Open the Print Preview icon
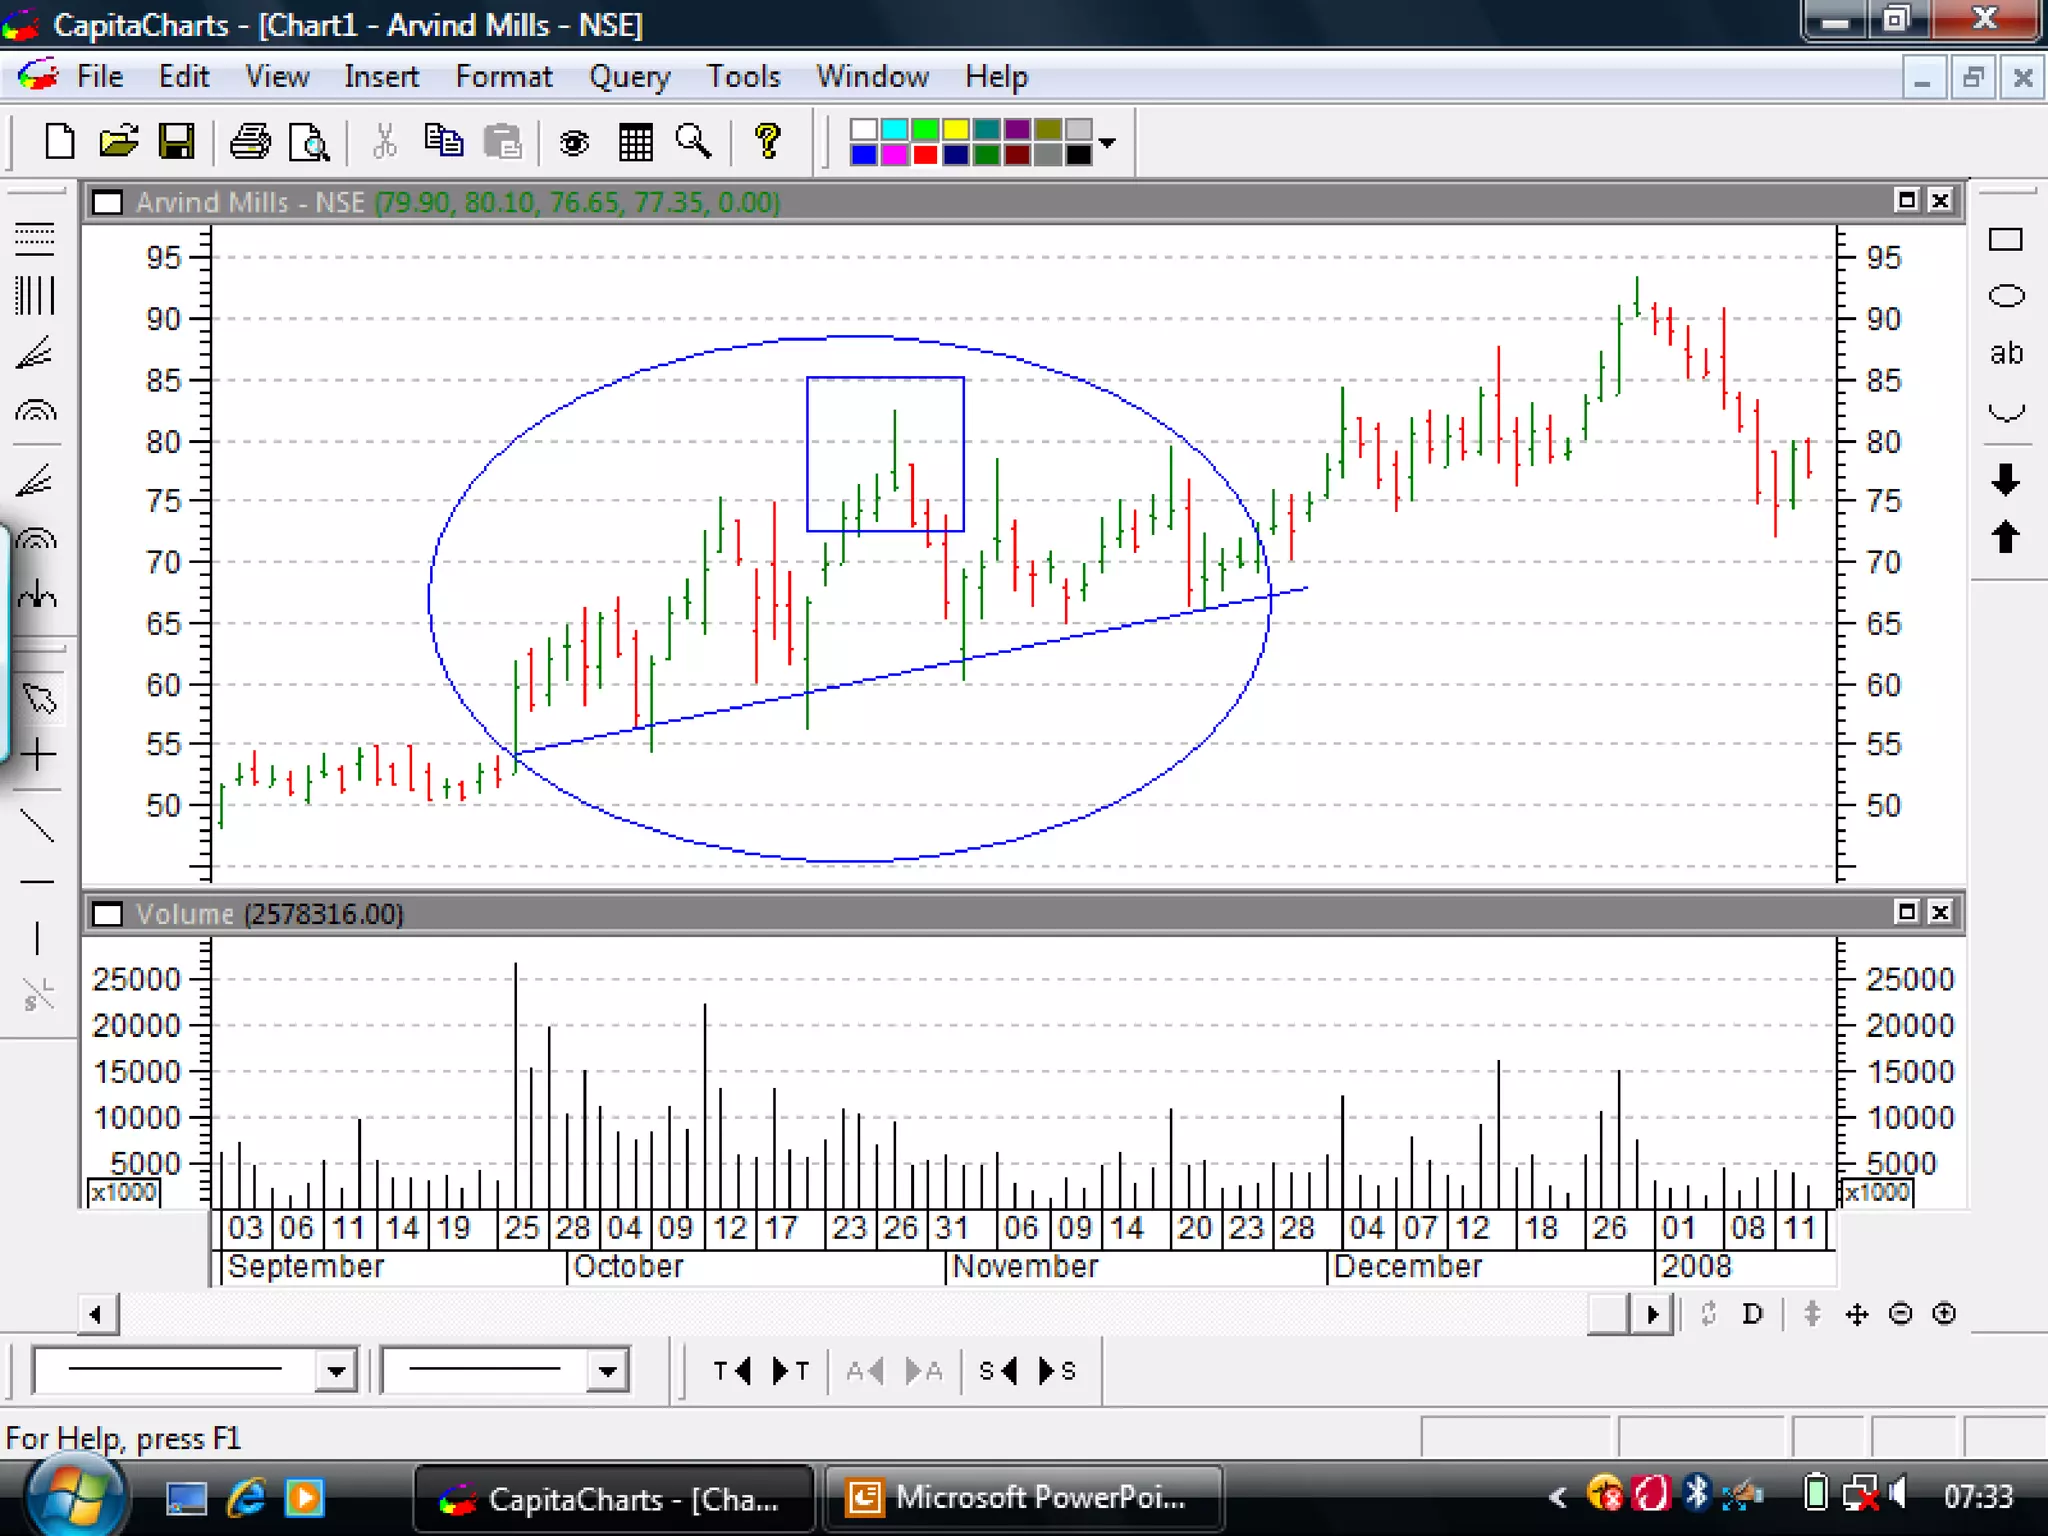This screenshot has width=2048, height=1536. pos(309,142)
